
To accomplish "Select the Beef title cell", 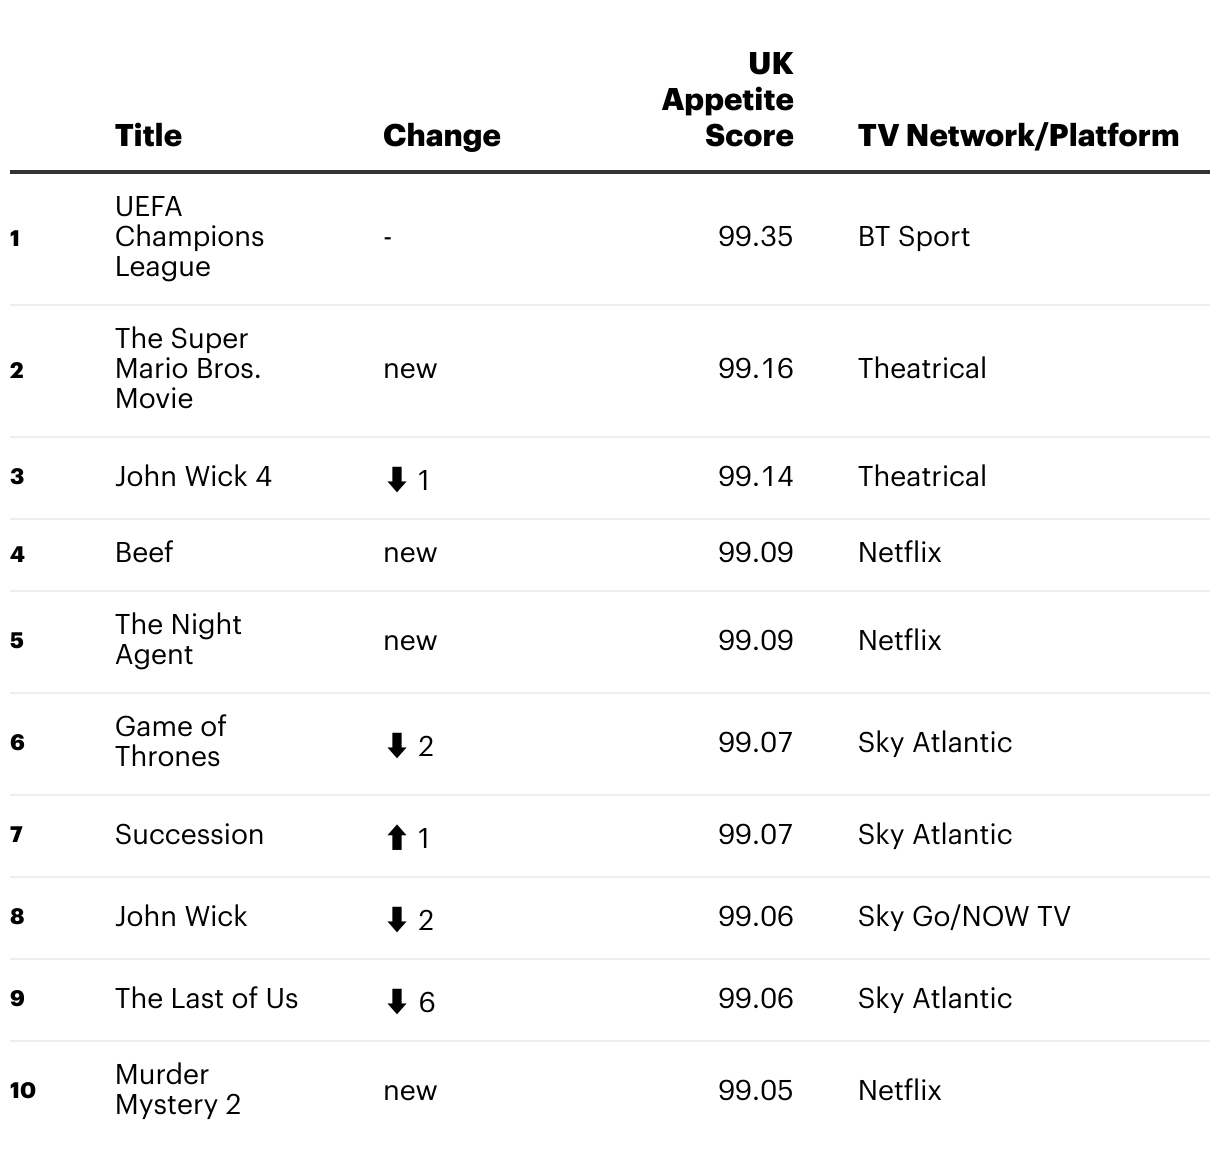I will pos(144,552).
